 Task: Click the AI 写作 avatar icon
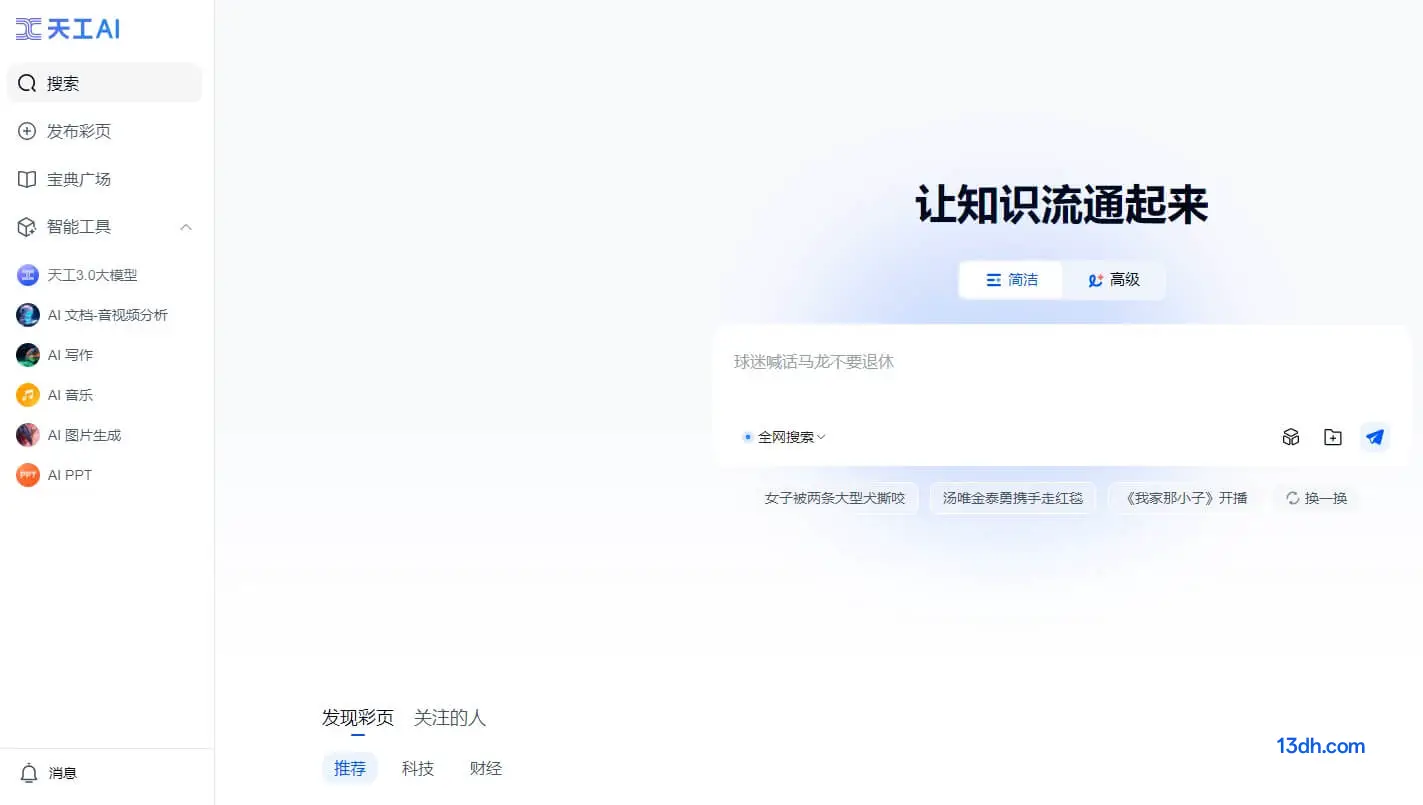(28, 355)
